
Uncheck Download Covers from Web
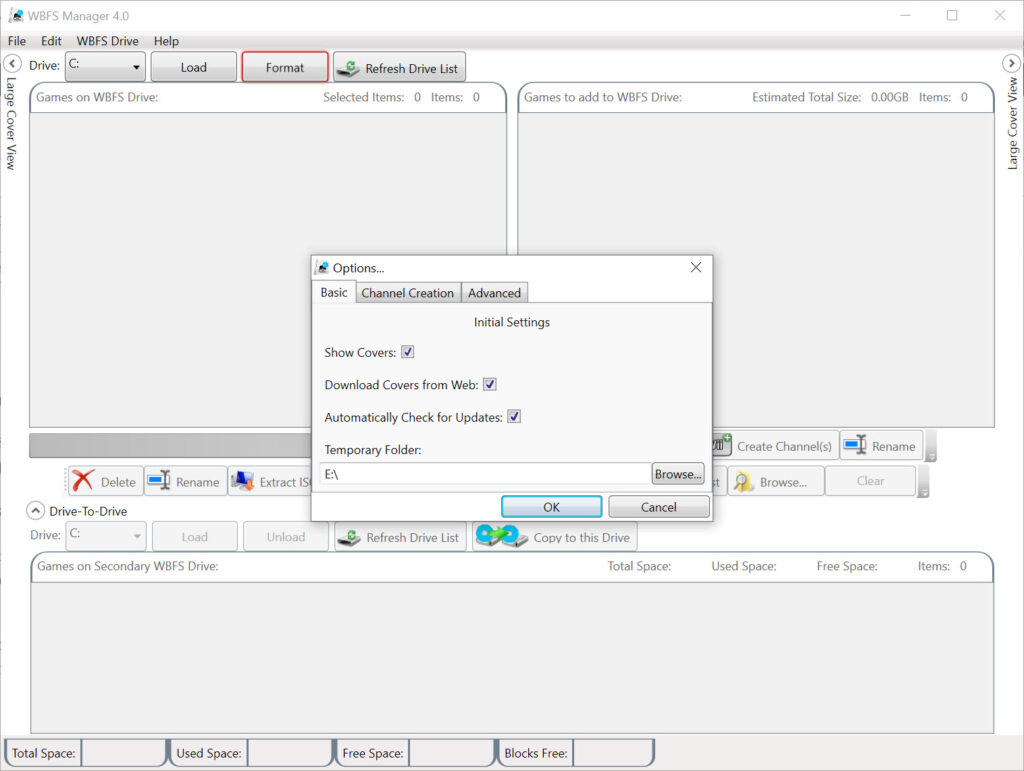490,385
